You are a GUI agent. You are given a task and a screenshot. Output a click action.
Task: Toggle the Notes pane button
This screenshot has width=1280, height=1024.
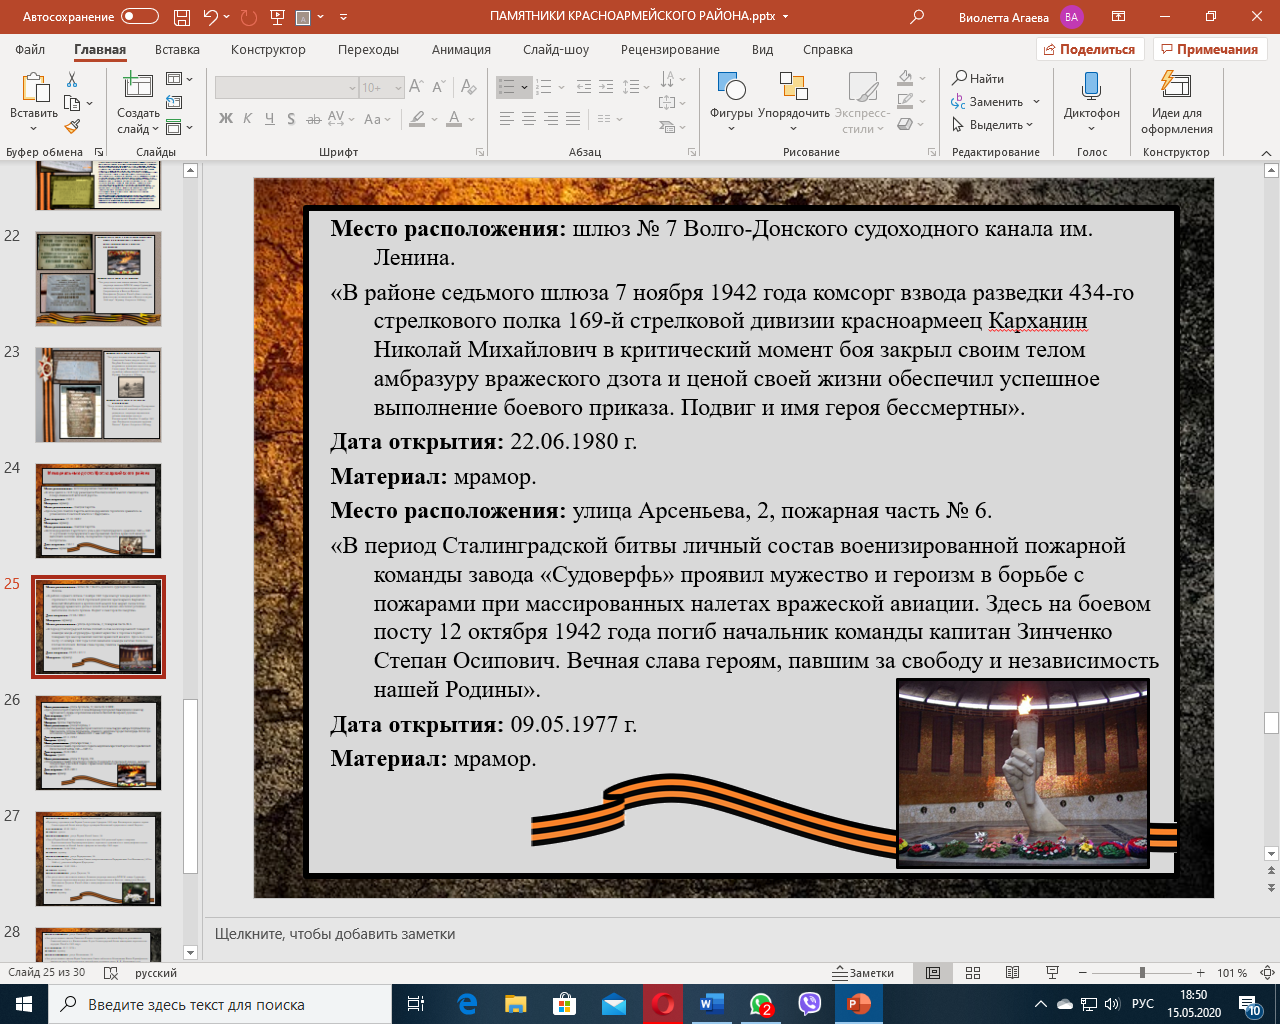[864, 973]
